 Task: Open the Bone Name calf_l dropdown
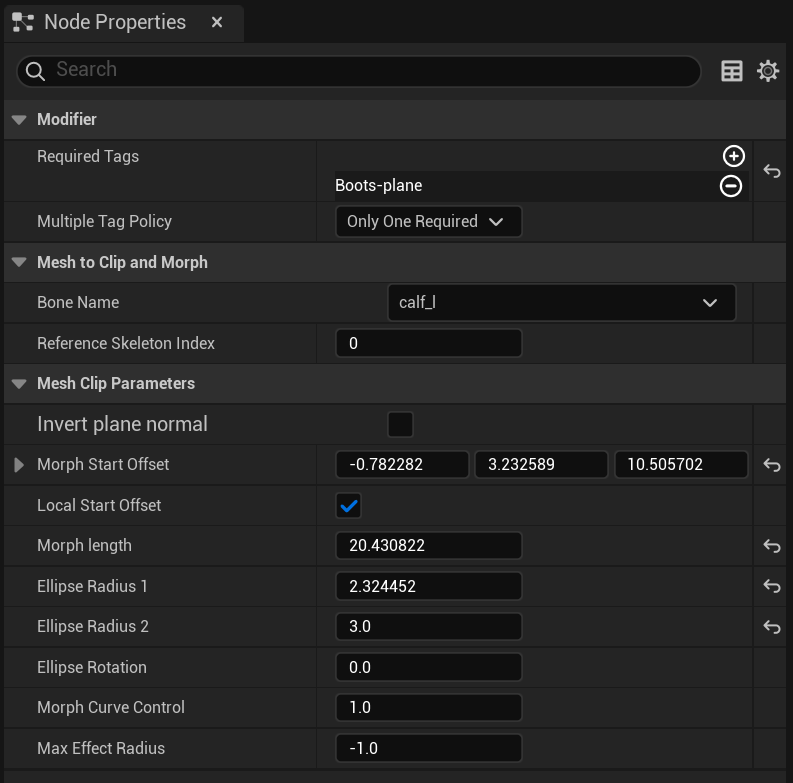[x=561, y=302]
